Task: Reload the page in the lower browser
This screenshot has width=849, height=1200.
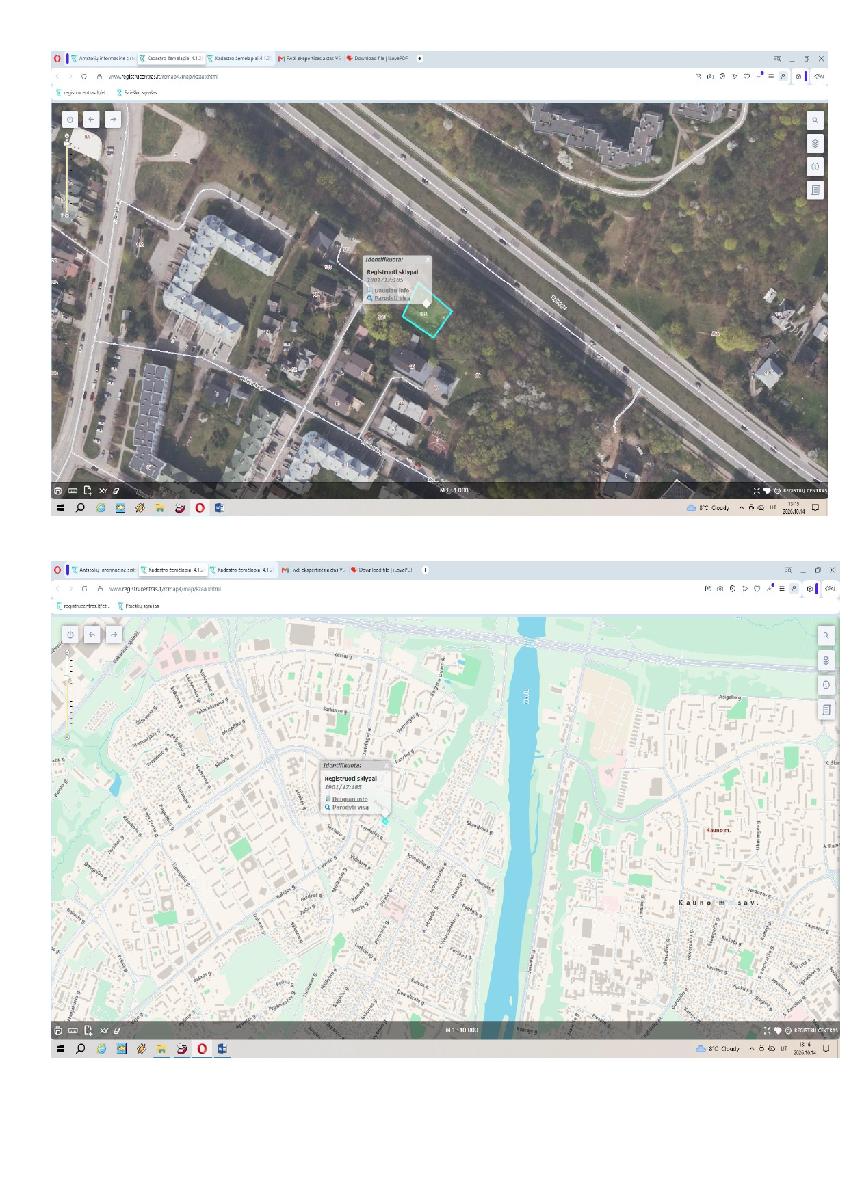Action: click(85, 588)
